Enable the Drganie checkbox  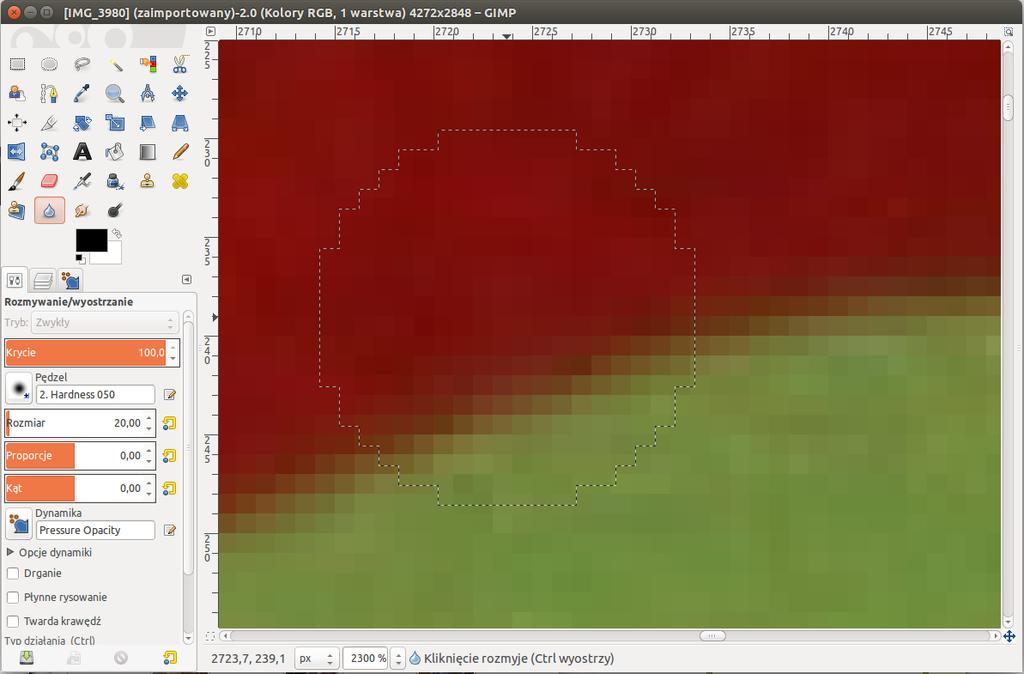click(x=12, y=573)
